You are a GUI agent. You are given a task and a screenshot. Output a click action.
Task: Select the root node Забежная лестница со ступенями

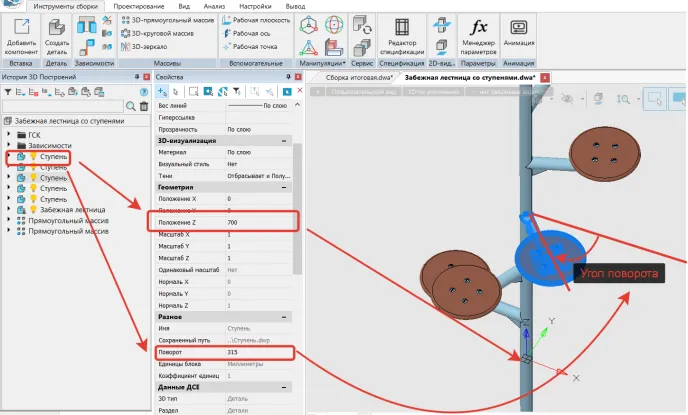(69, 121)
